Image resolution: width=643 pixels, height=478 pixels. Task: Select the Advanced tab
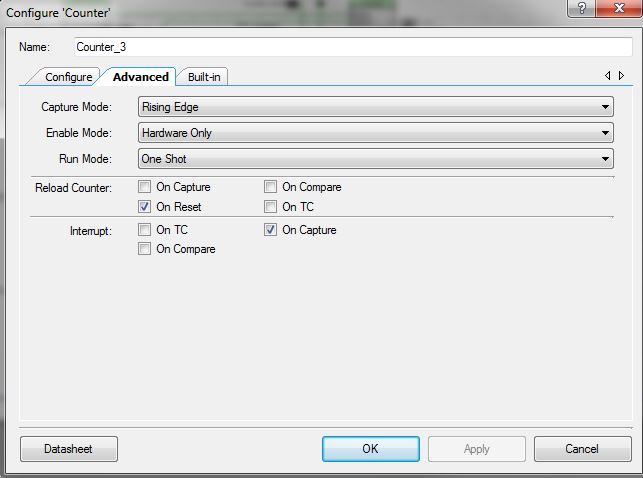click(x=141, y=77)
